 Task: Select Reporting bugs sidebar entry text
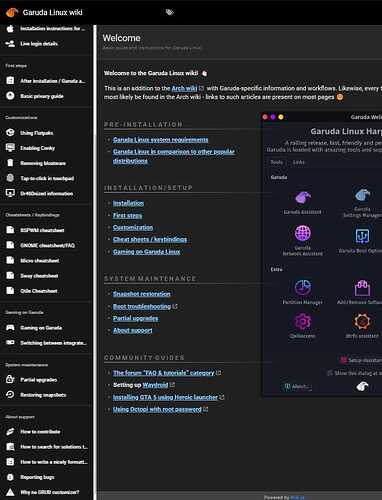pos(37,477)
